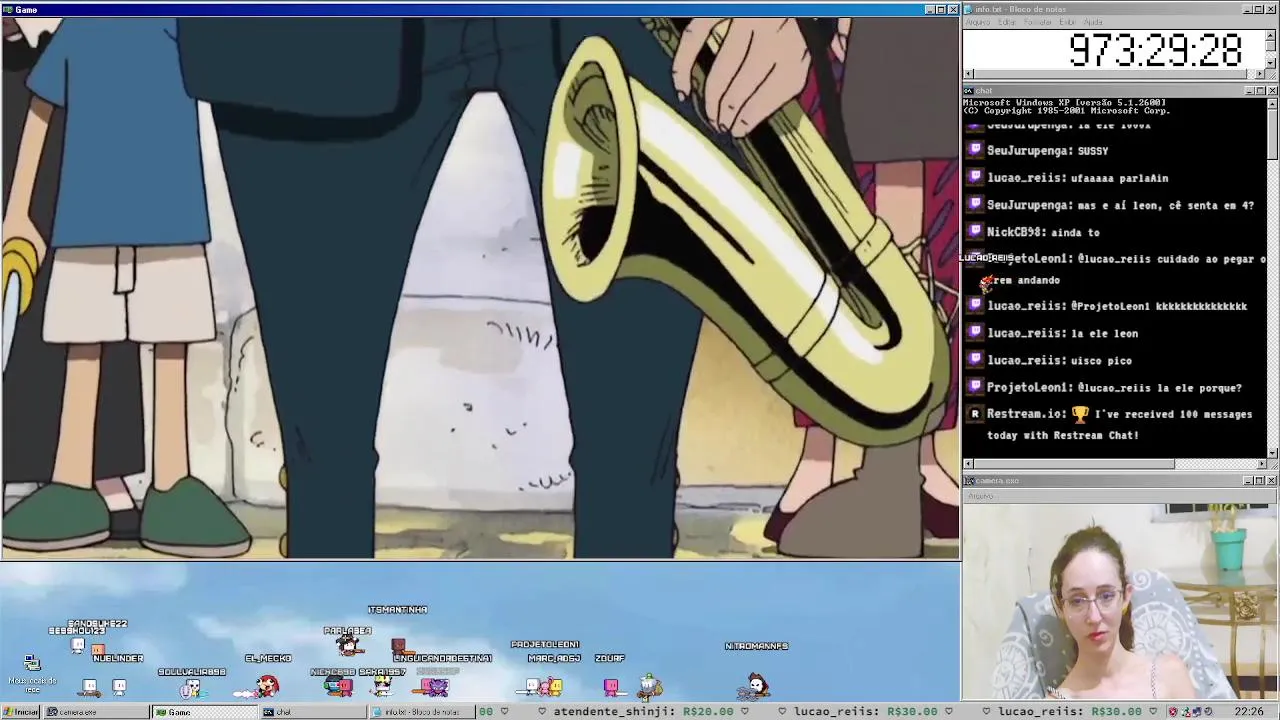Click the ZOURF pink character sprite
1280x720 pixels.
click(x=611, y=687)
